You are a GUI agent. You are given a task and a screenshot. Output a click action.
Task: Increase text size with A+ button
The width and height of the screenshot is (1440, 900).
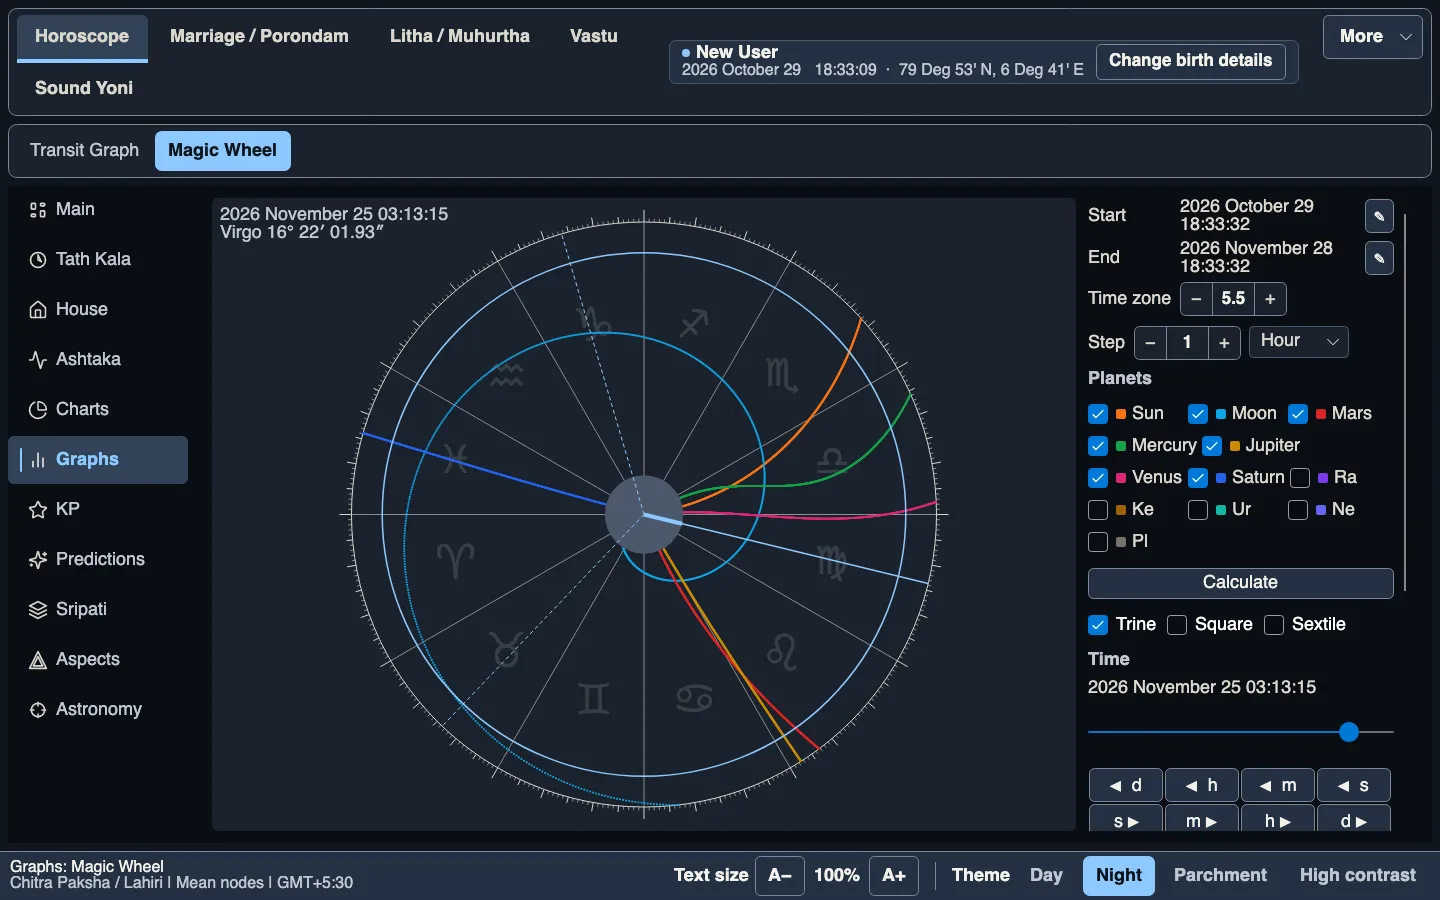894,876
